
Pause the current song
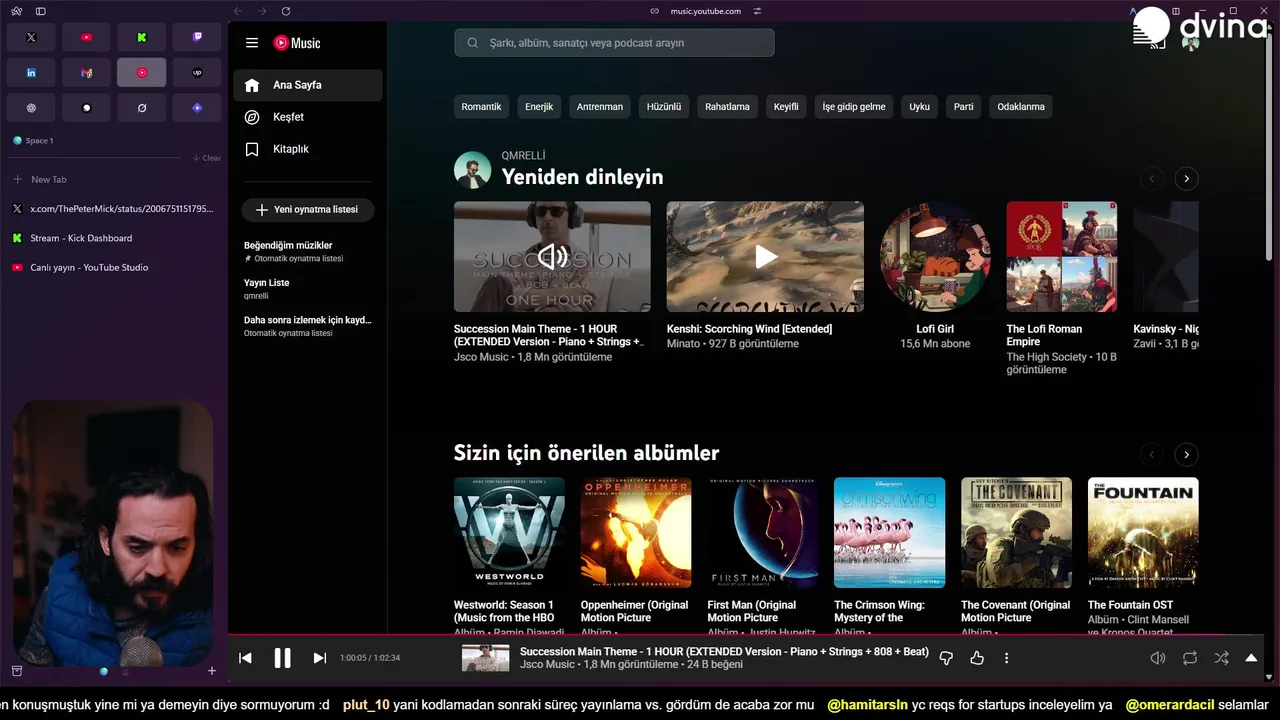coord(282,658)
